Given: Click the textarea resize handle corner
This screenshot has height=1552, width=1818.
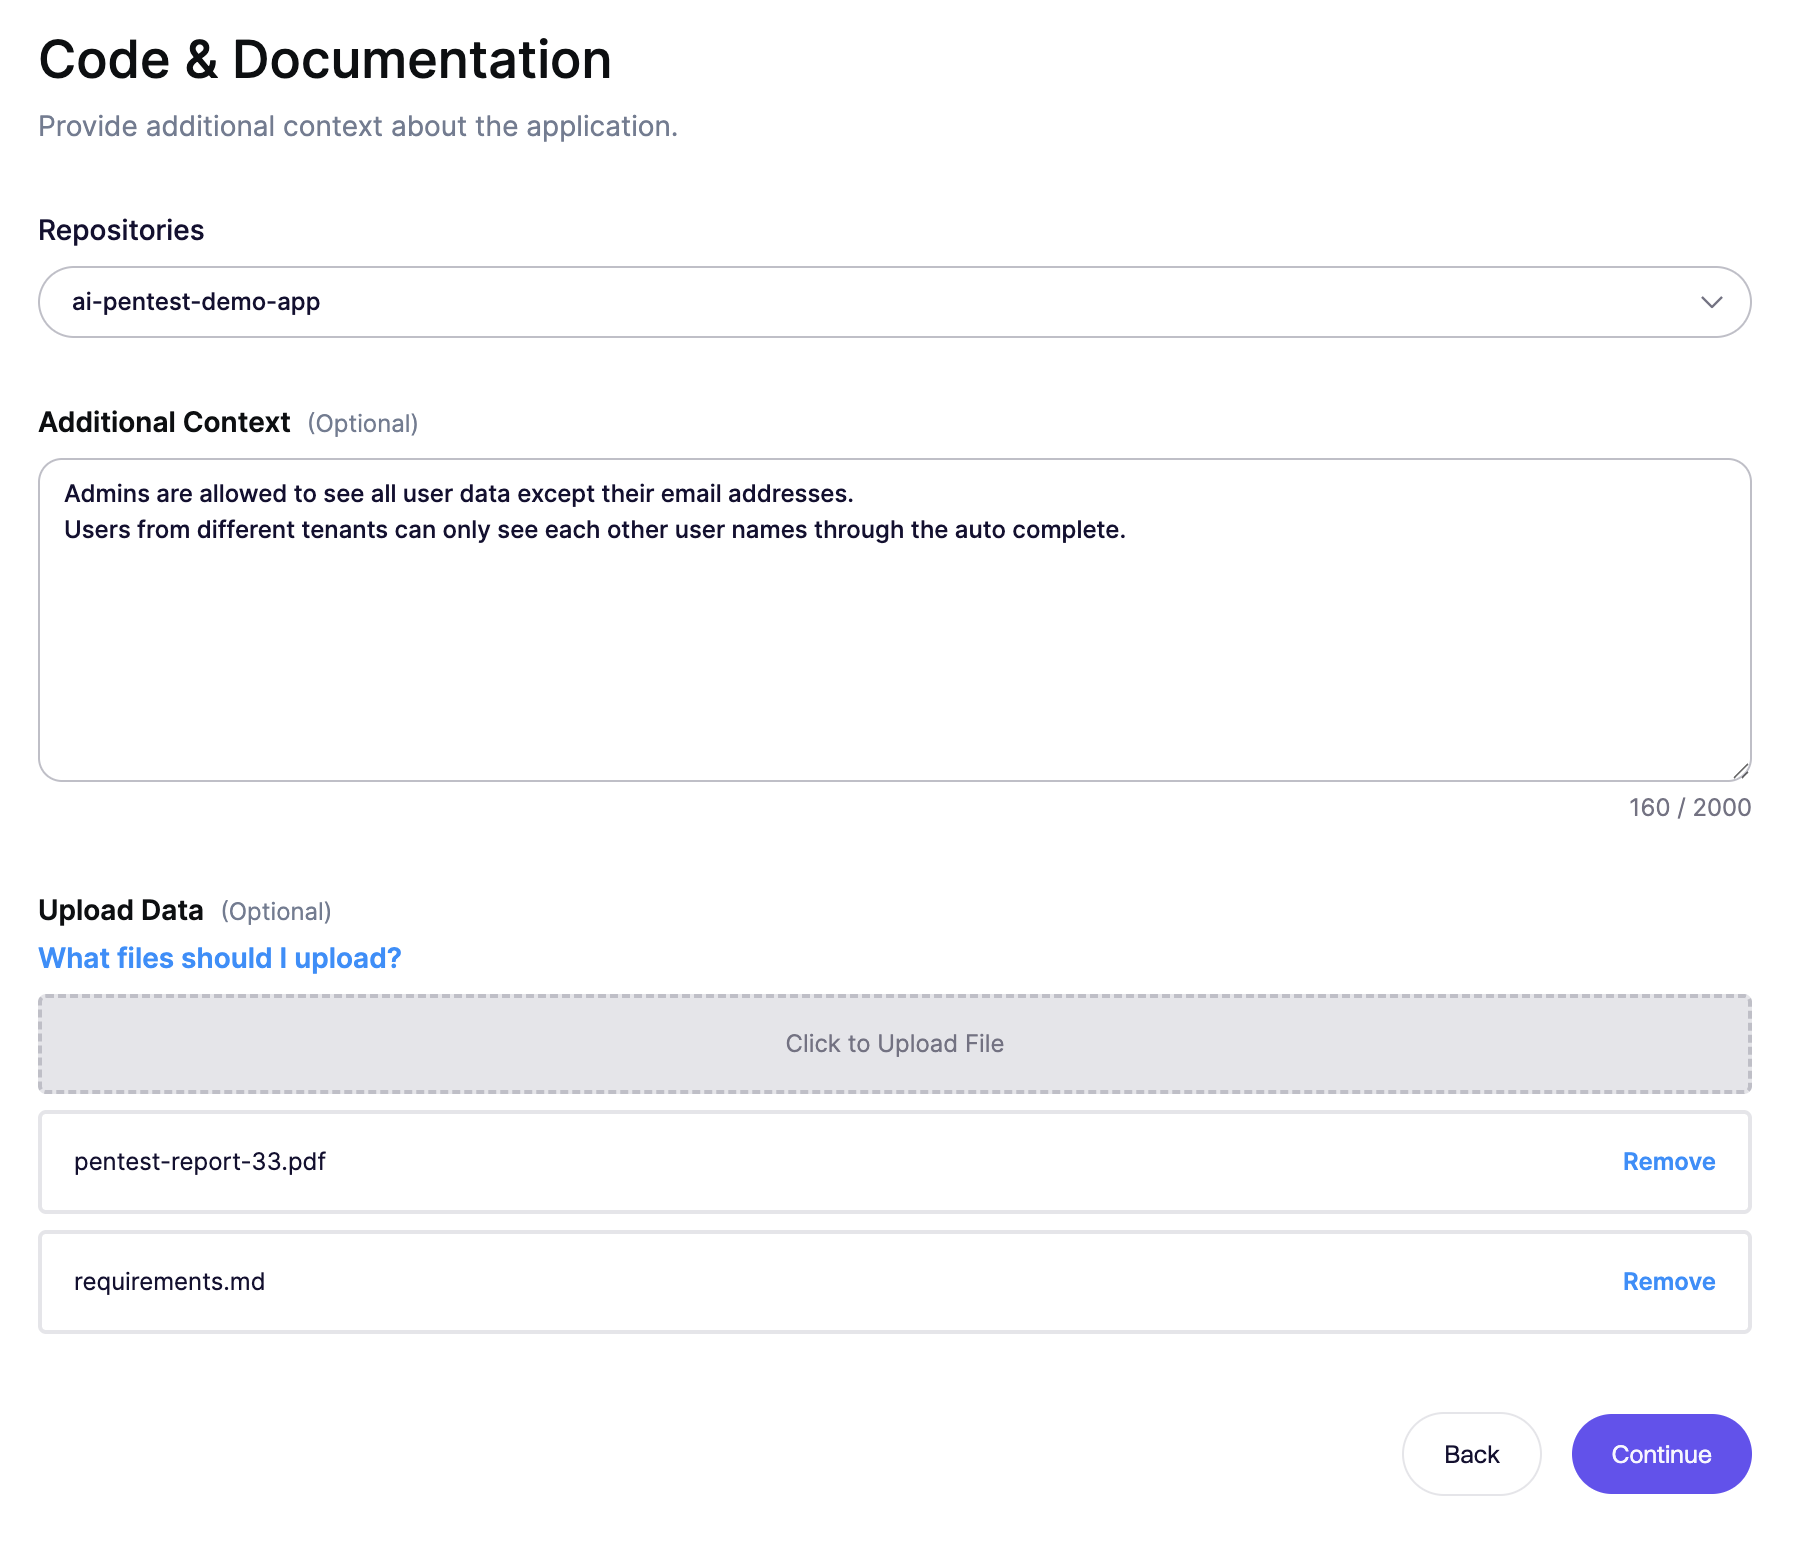Looking at the screenshot, I should point(1740,771).
